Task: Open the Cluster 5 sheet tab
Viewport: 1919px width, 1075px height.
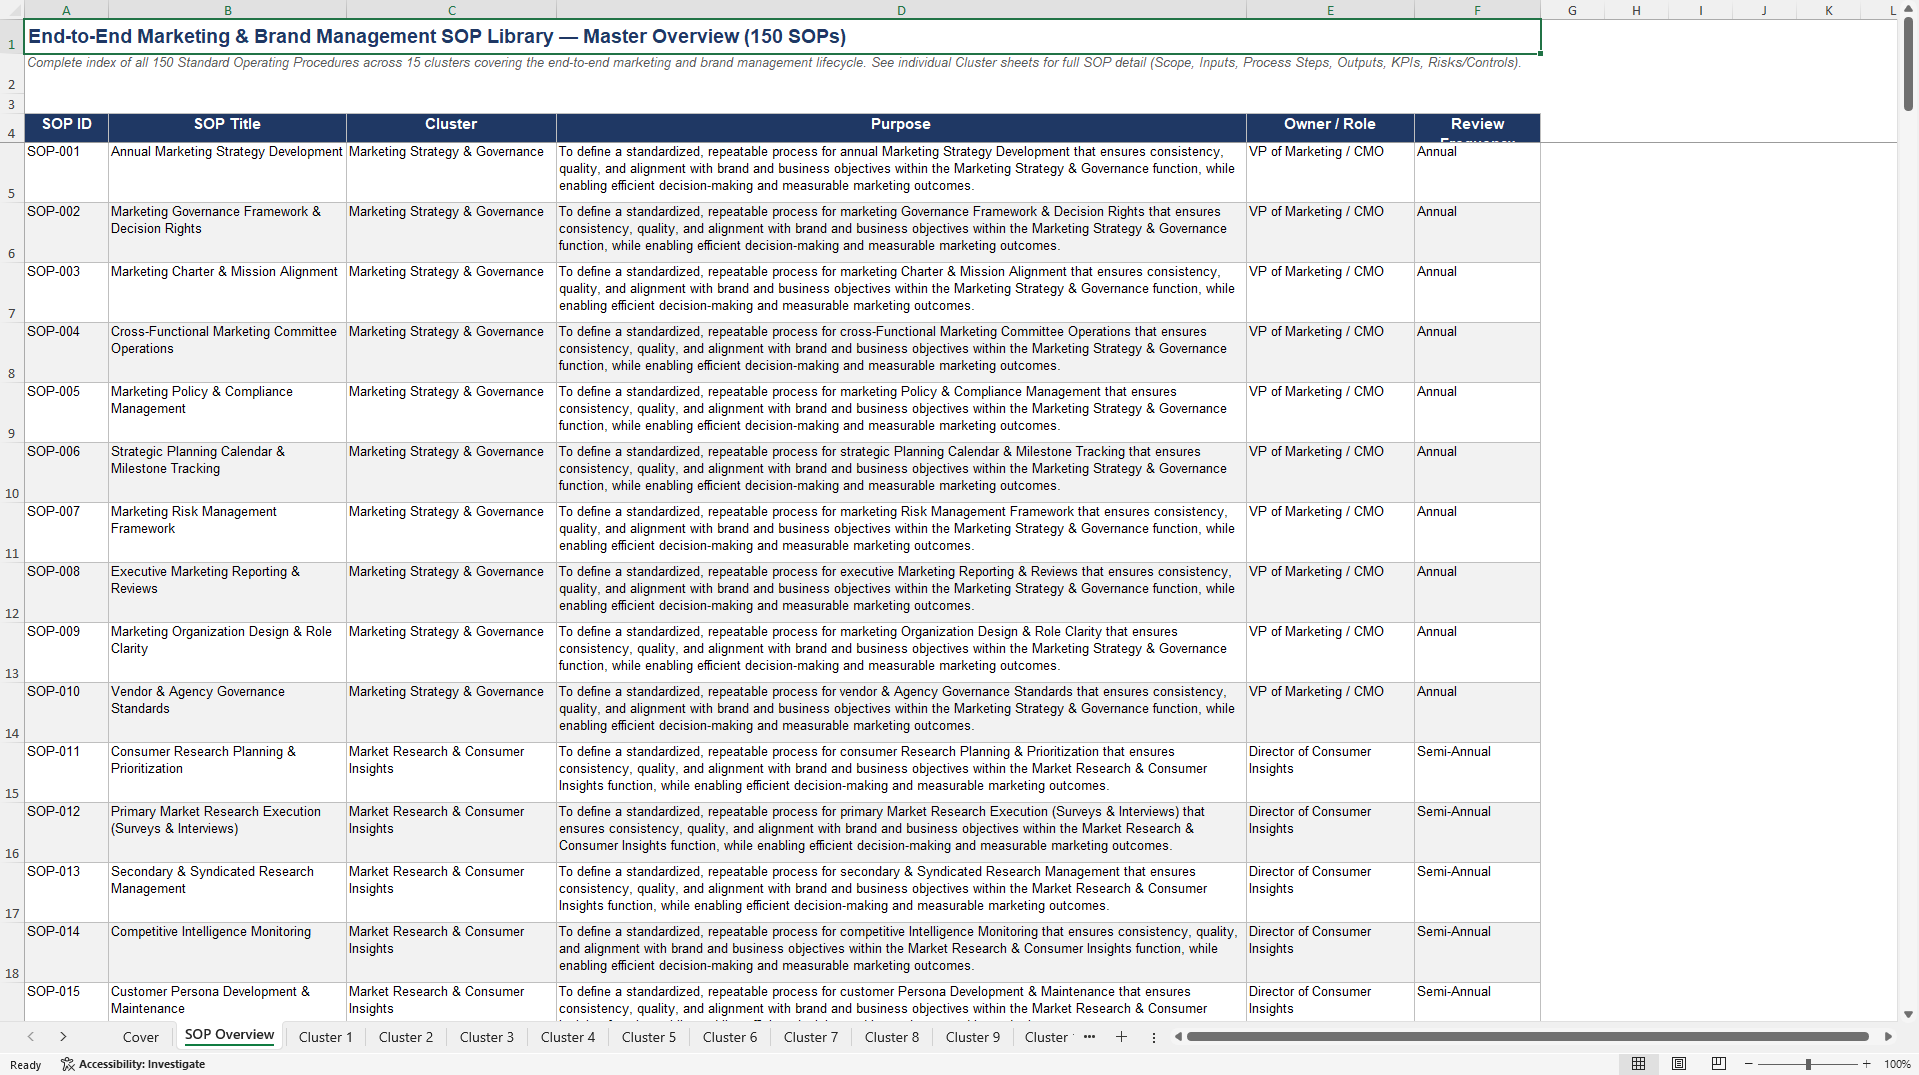Action: (x=649, y=1037)
